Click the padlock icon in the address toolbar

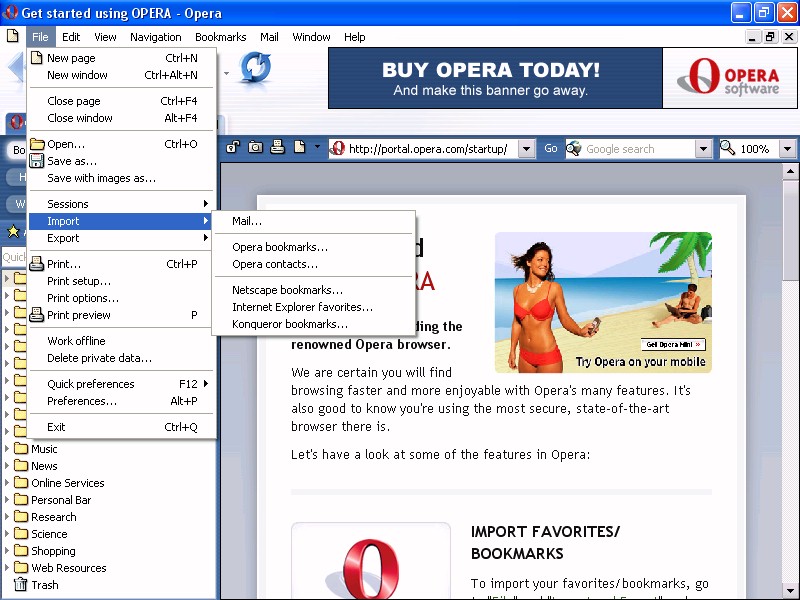tap(233, 147)
